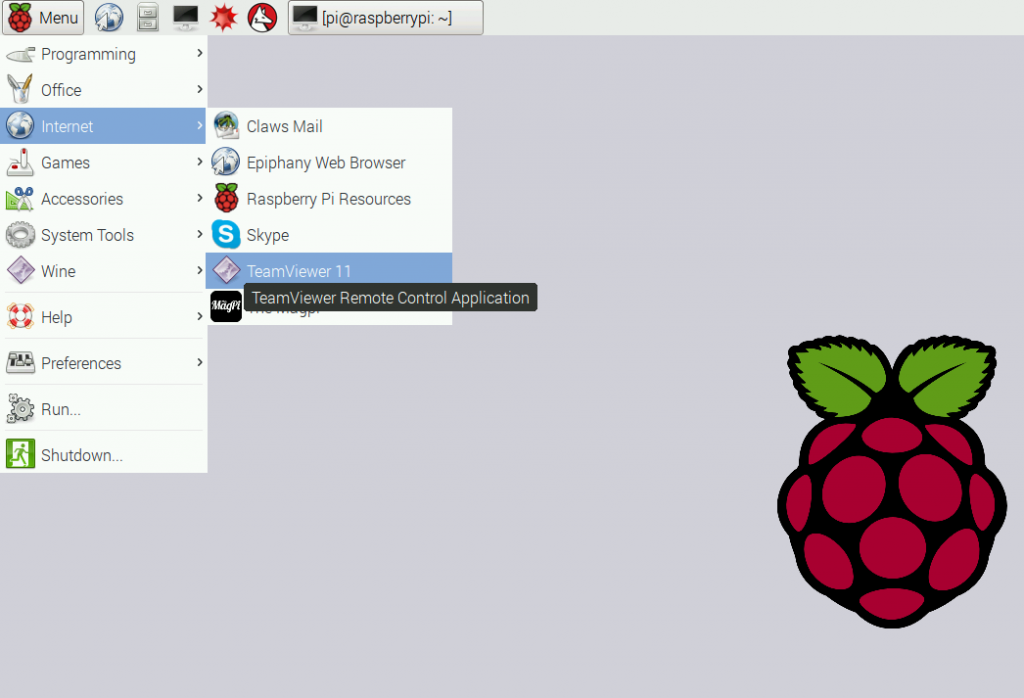
Task: Launch TeamViewer 11 from Internet submenu
Action: coord(329,271)
